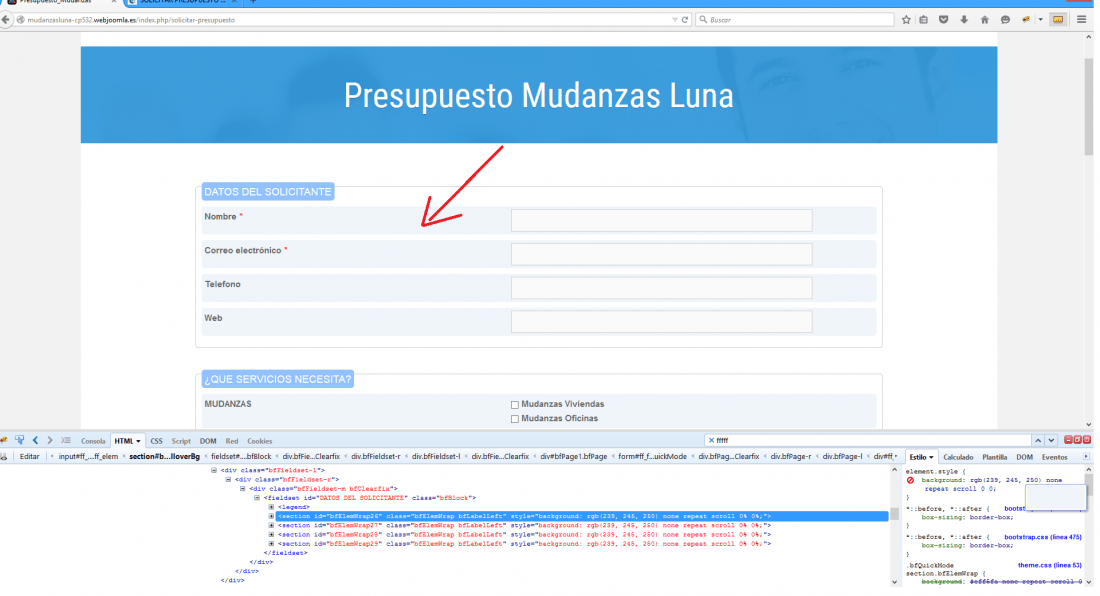Click the disabled-property red icon before background

point(911,480)
